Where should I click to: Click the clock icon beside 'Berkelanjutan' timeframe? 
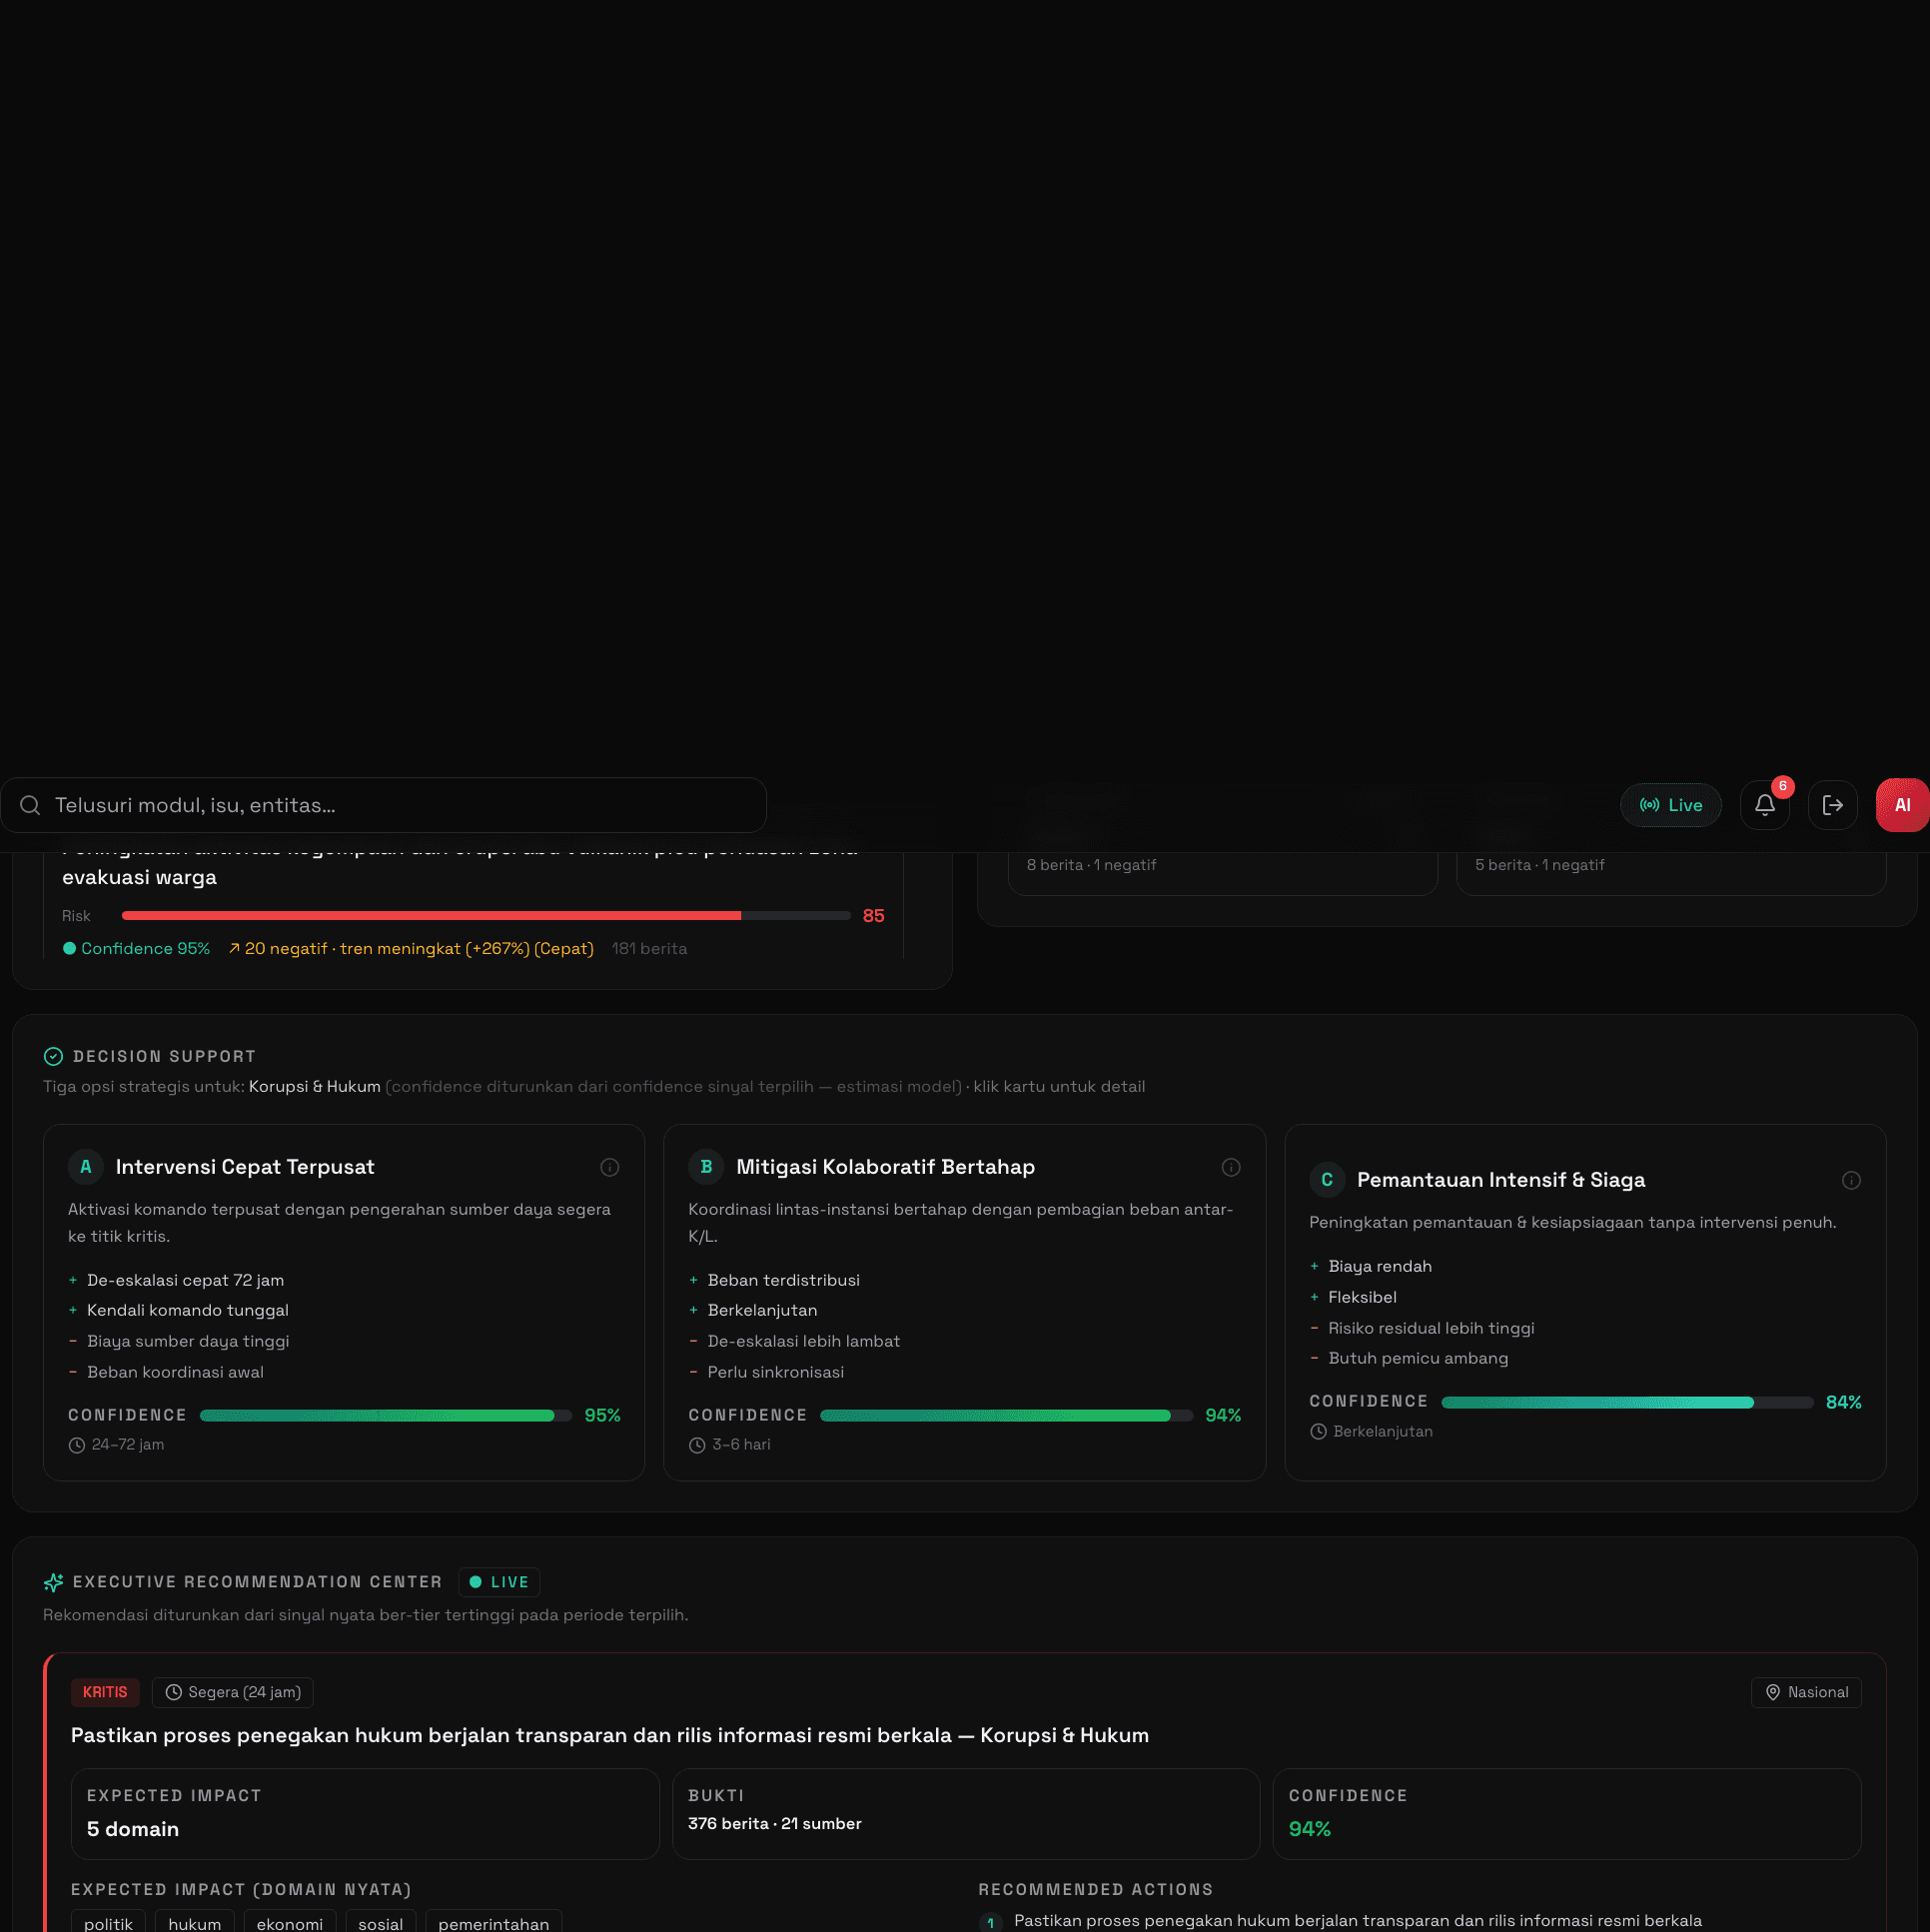coord(1318,1432)
